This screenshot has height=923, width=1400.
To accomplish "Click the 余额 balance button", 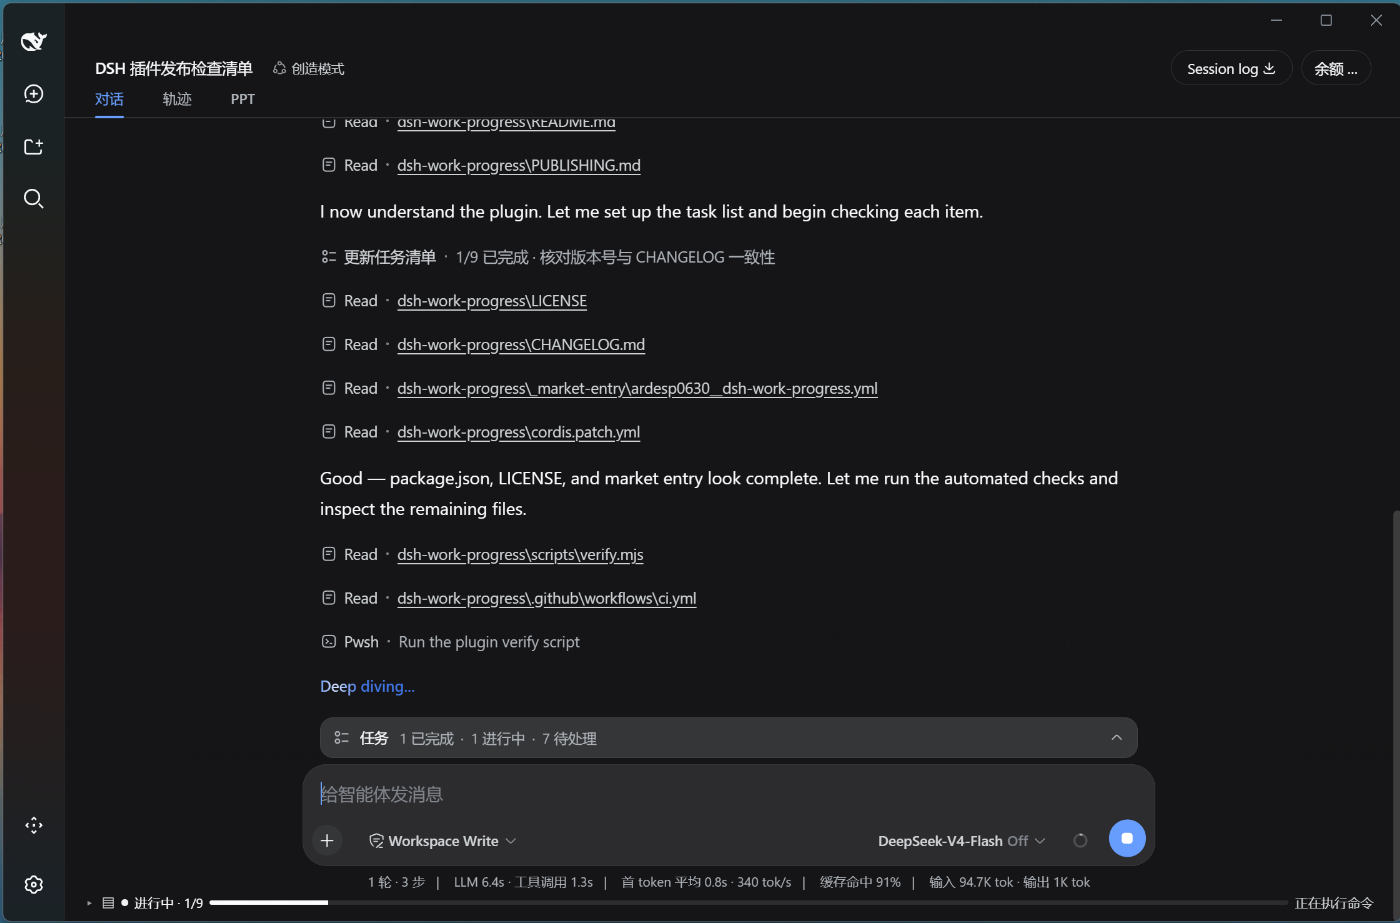I will (1336, 68).
